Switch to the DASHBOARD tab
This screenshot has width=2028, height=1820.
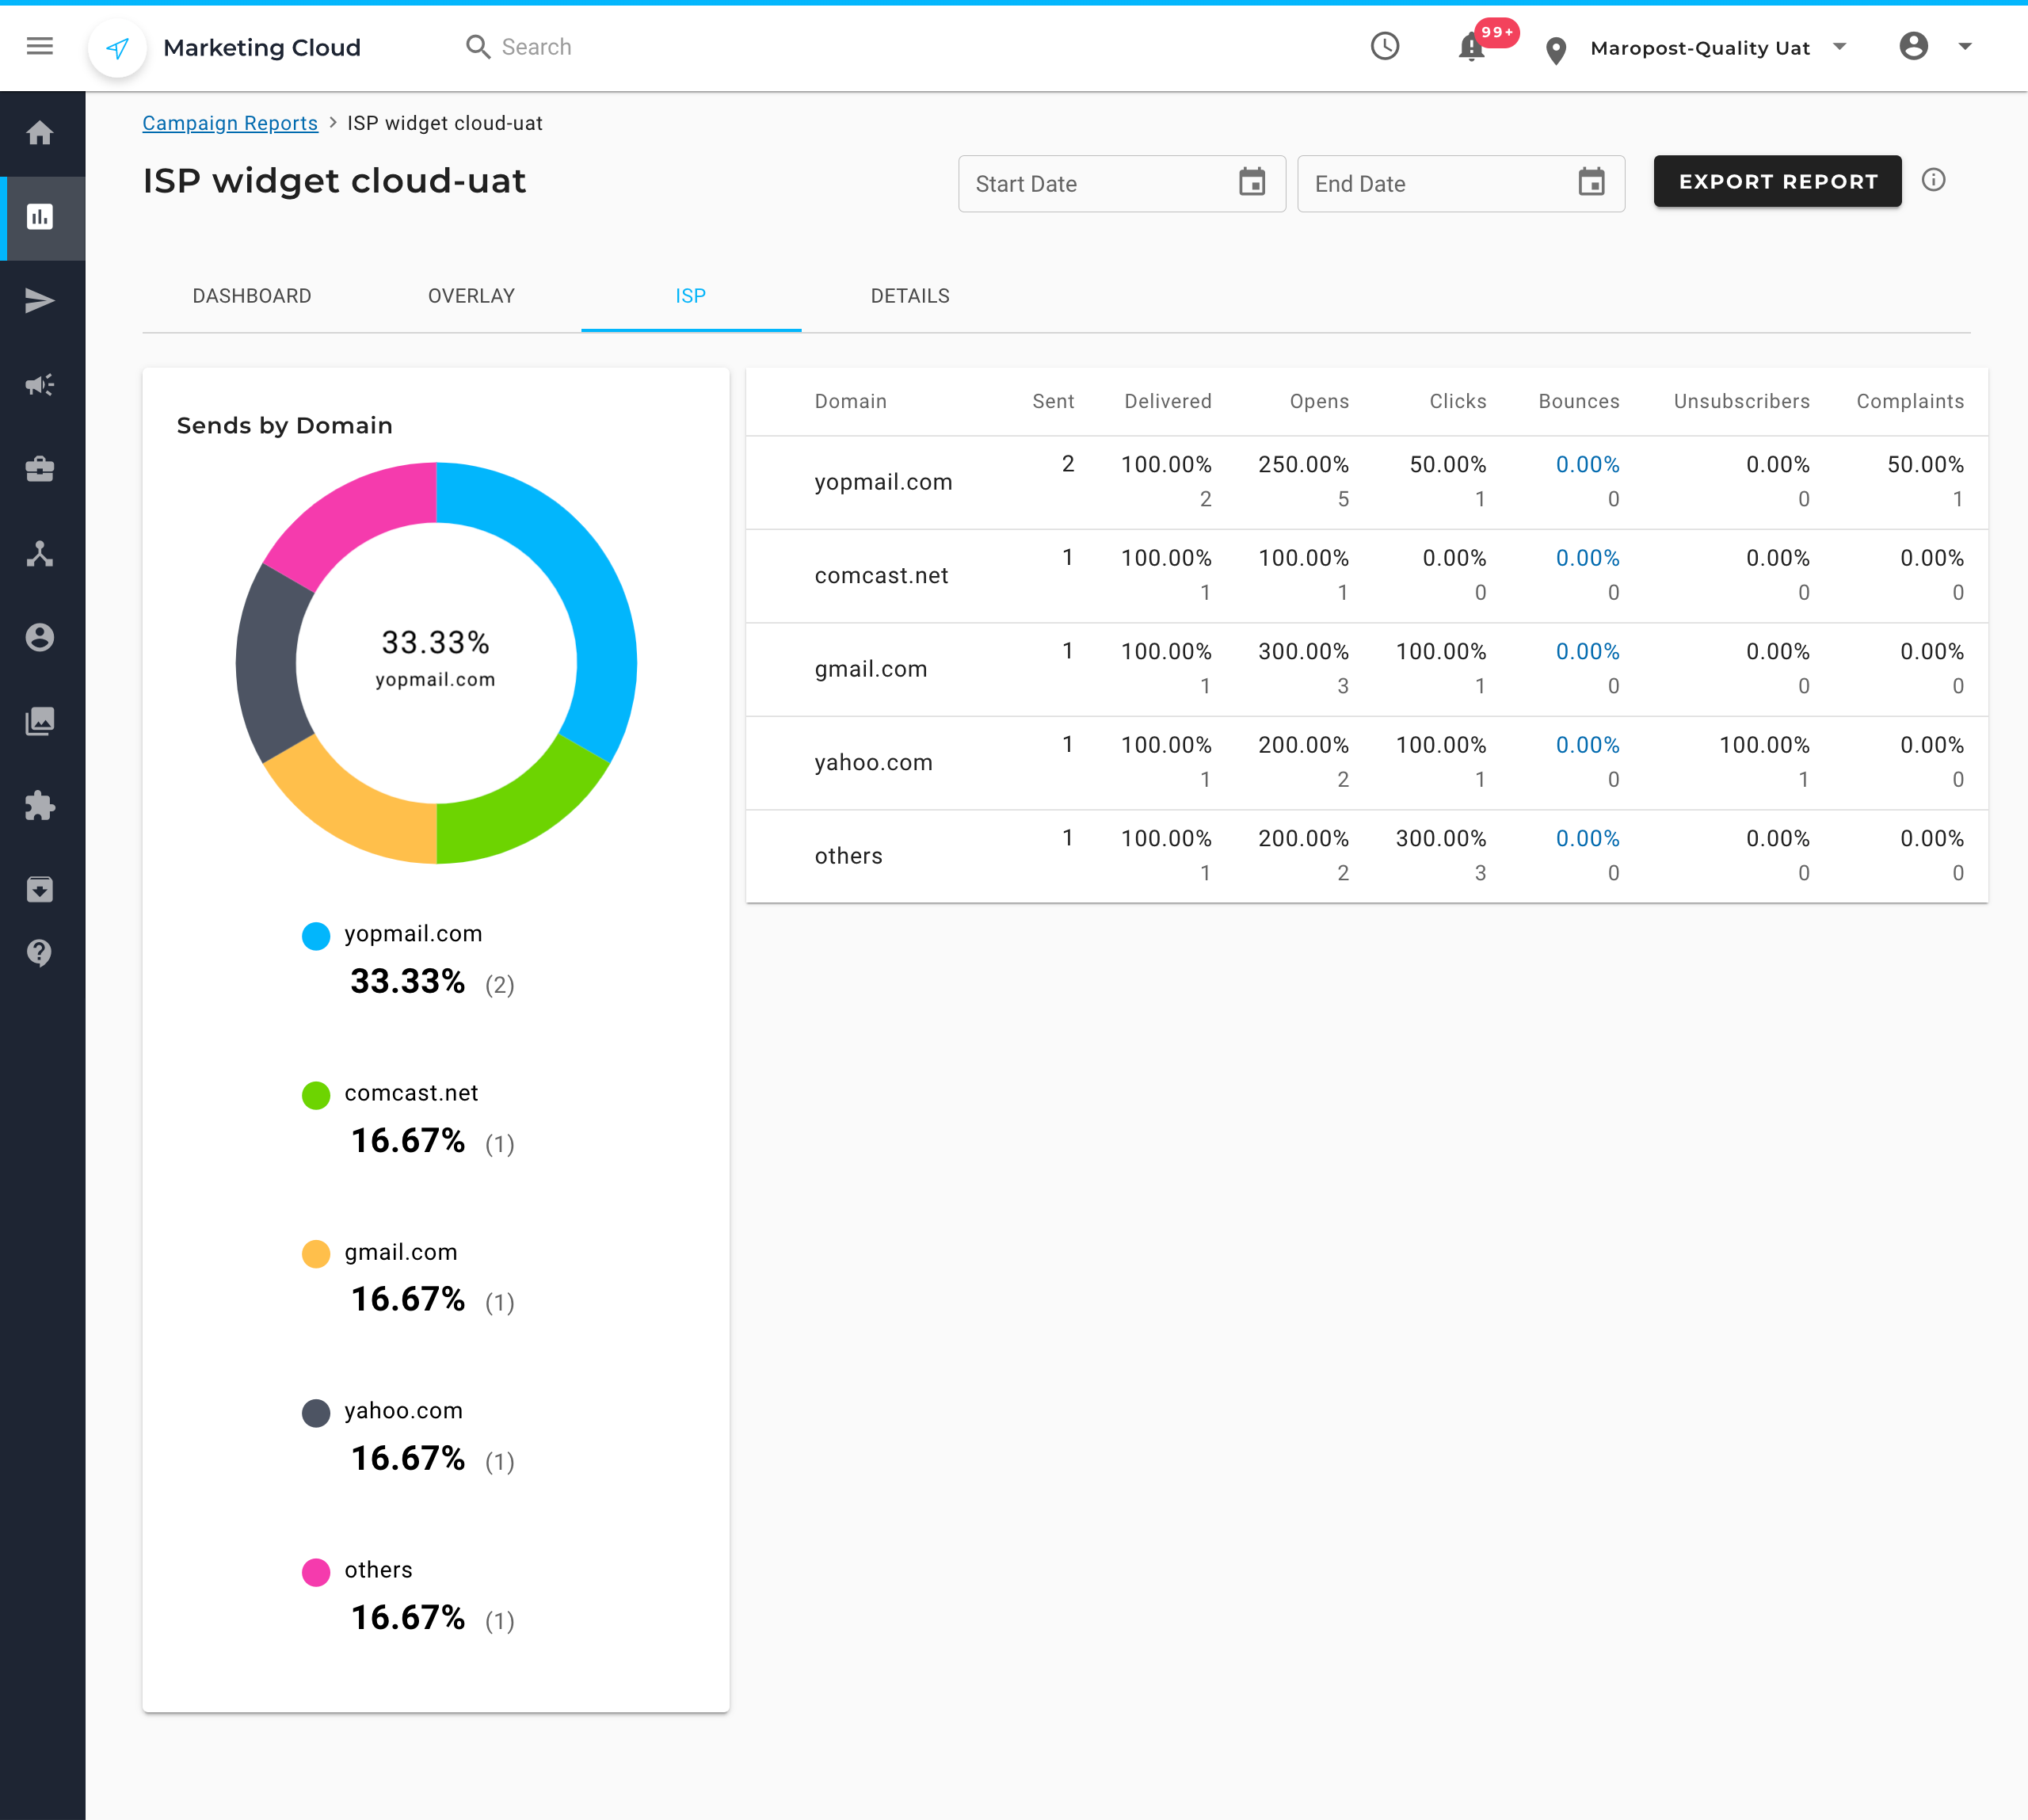(252, 296)
